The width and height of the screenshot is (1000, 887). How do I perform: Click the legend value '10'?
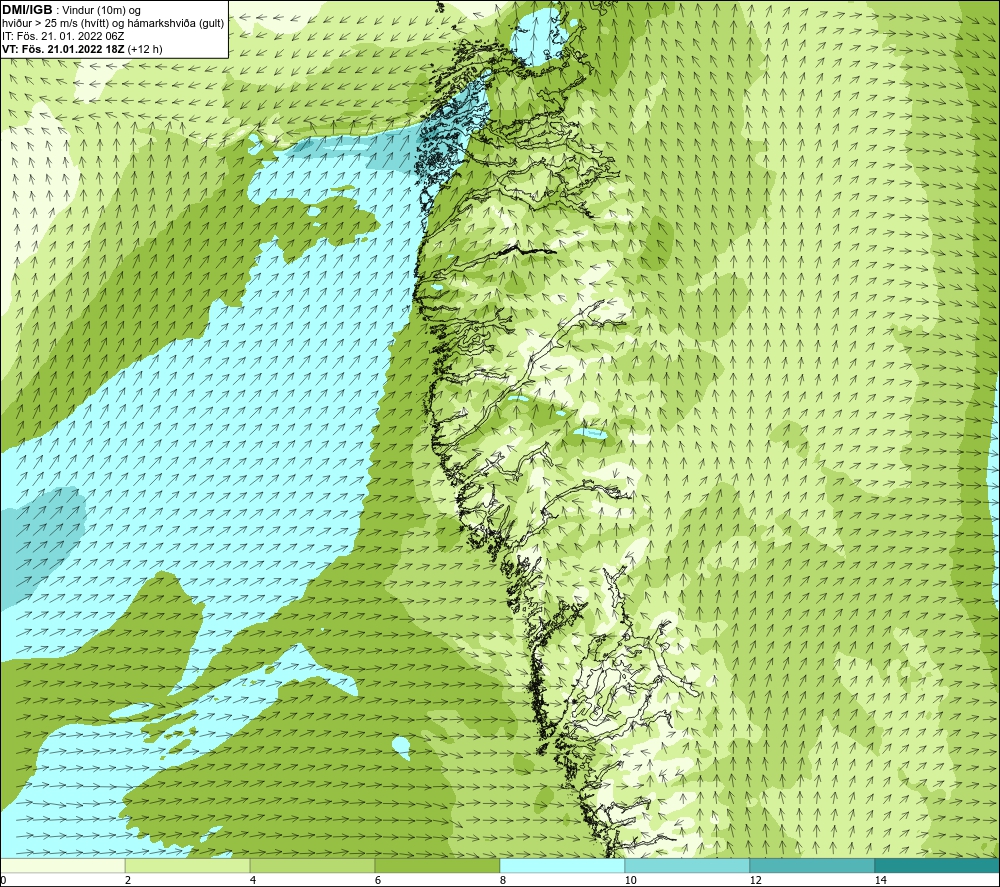630,880
